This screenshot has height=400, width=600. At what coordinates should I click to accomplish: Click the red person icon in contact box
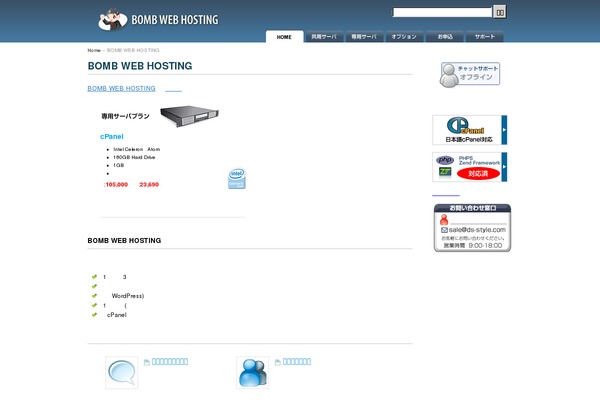pos(444,220)
